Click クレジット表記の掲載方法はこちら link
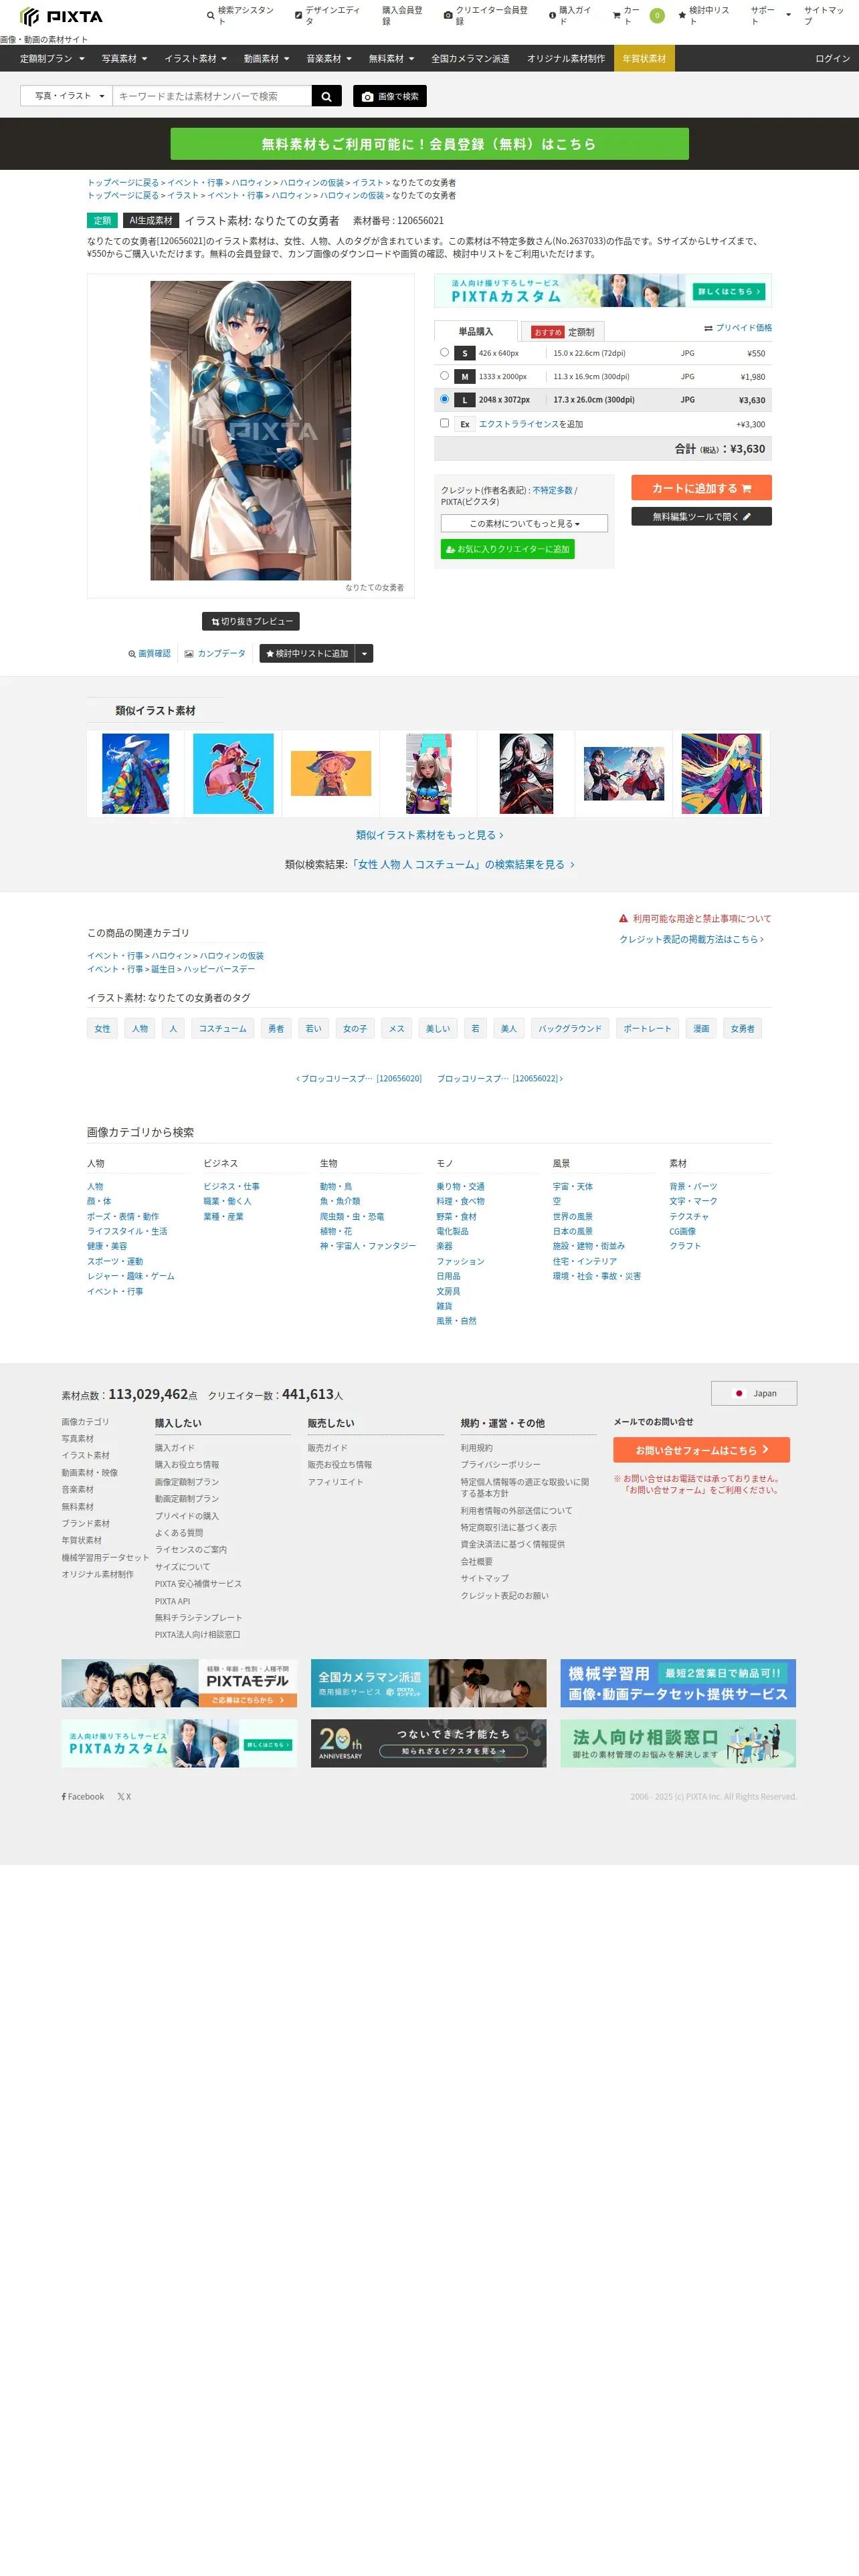Viewport: 859px width, 2576px height. pyautogui.click(x=691, y=939)
